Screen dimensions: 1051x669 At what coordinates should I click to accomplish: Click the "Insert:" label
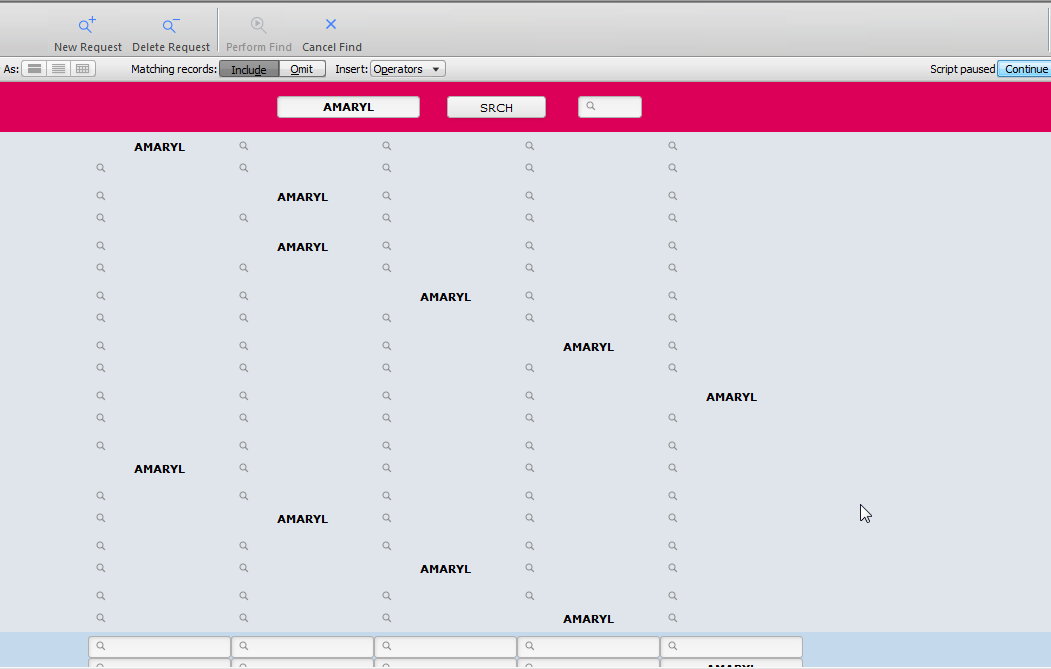351,69
